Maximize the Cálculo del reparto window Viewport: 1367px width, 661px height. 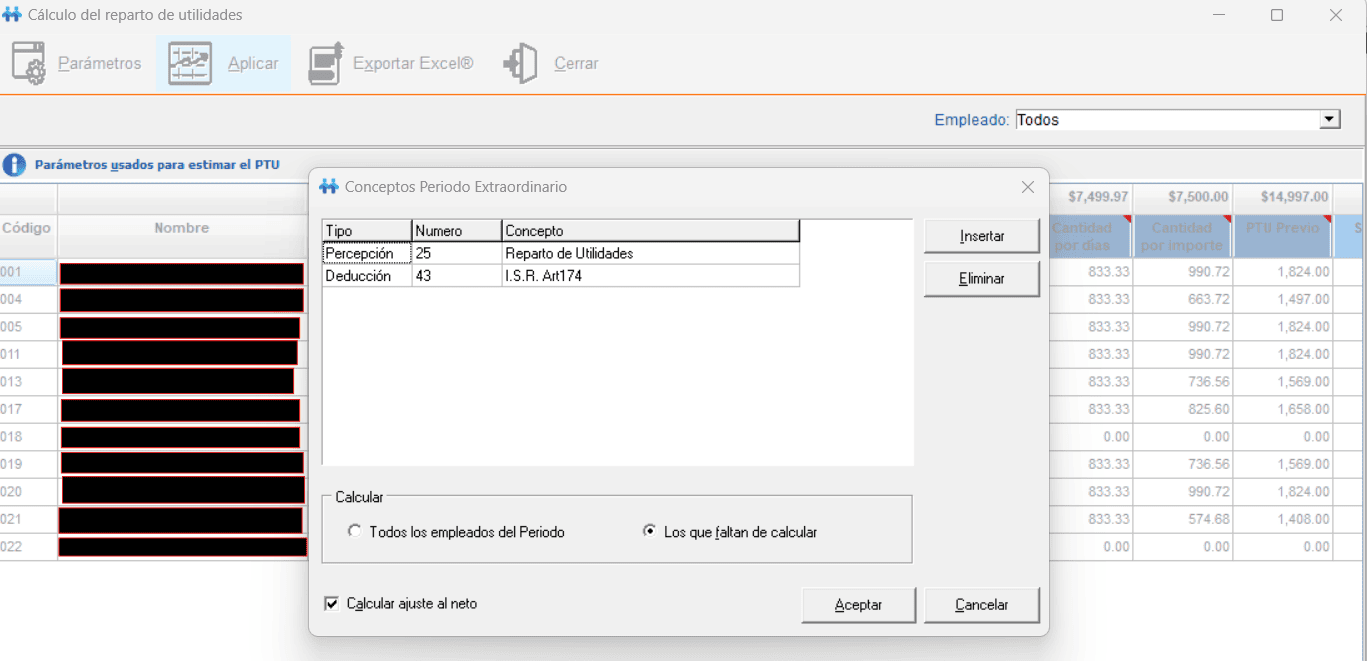tap(1277, 15)
